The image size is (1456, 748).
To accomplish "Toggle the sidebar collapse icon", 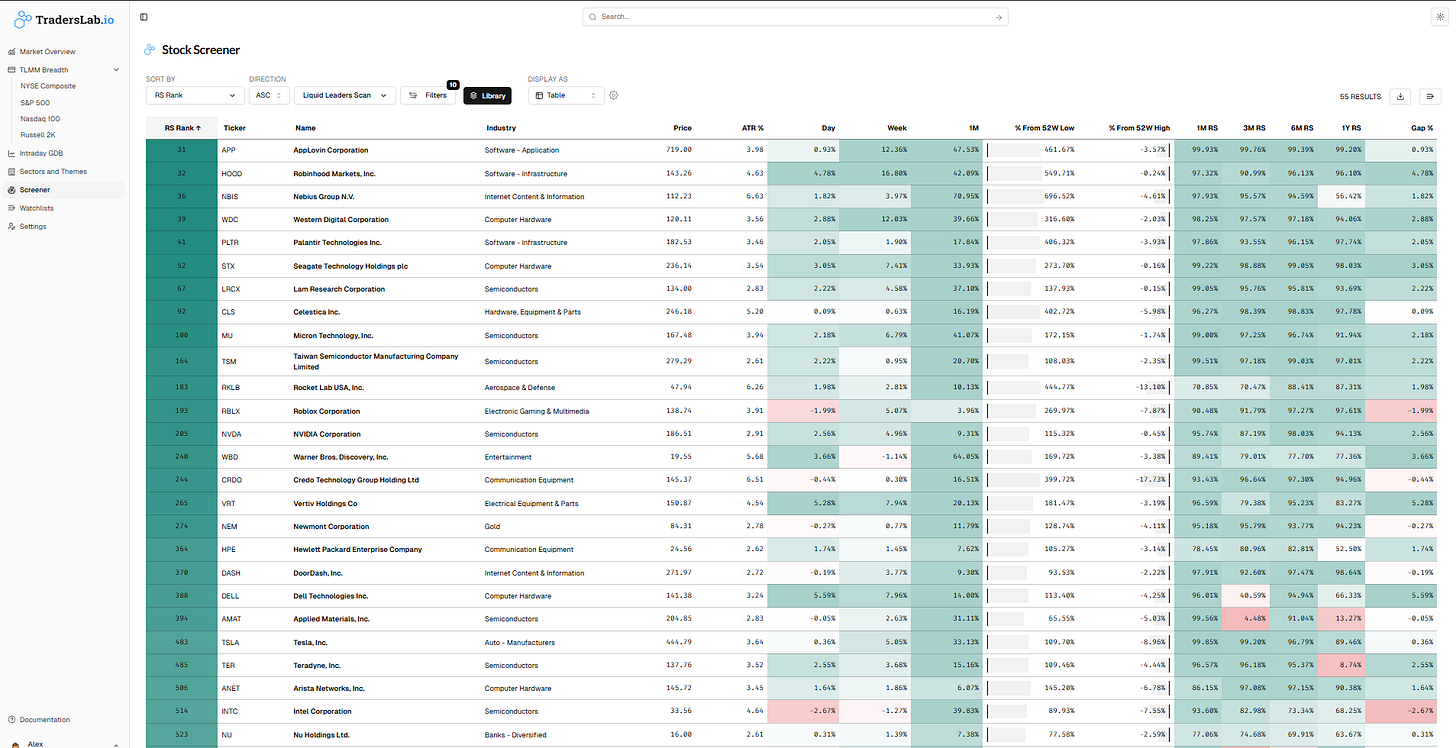I will point(144,17).
